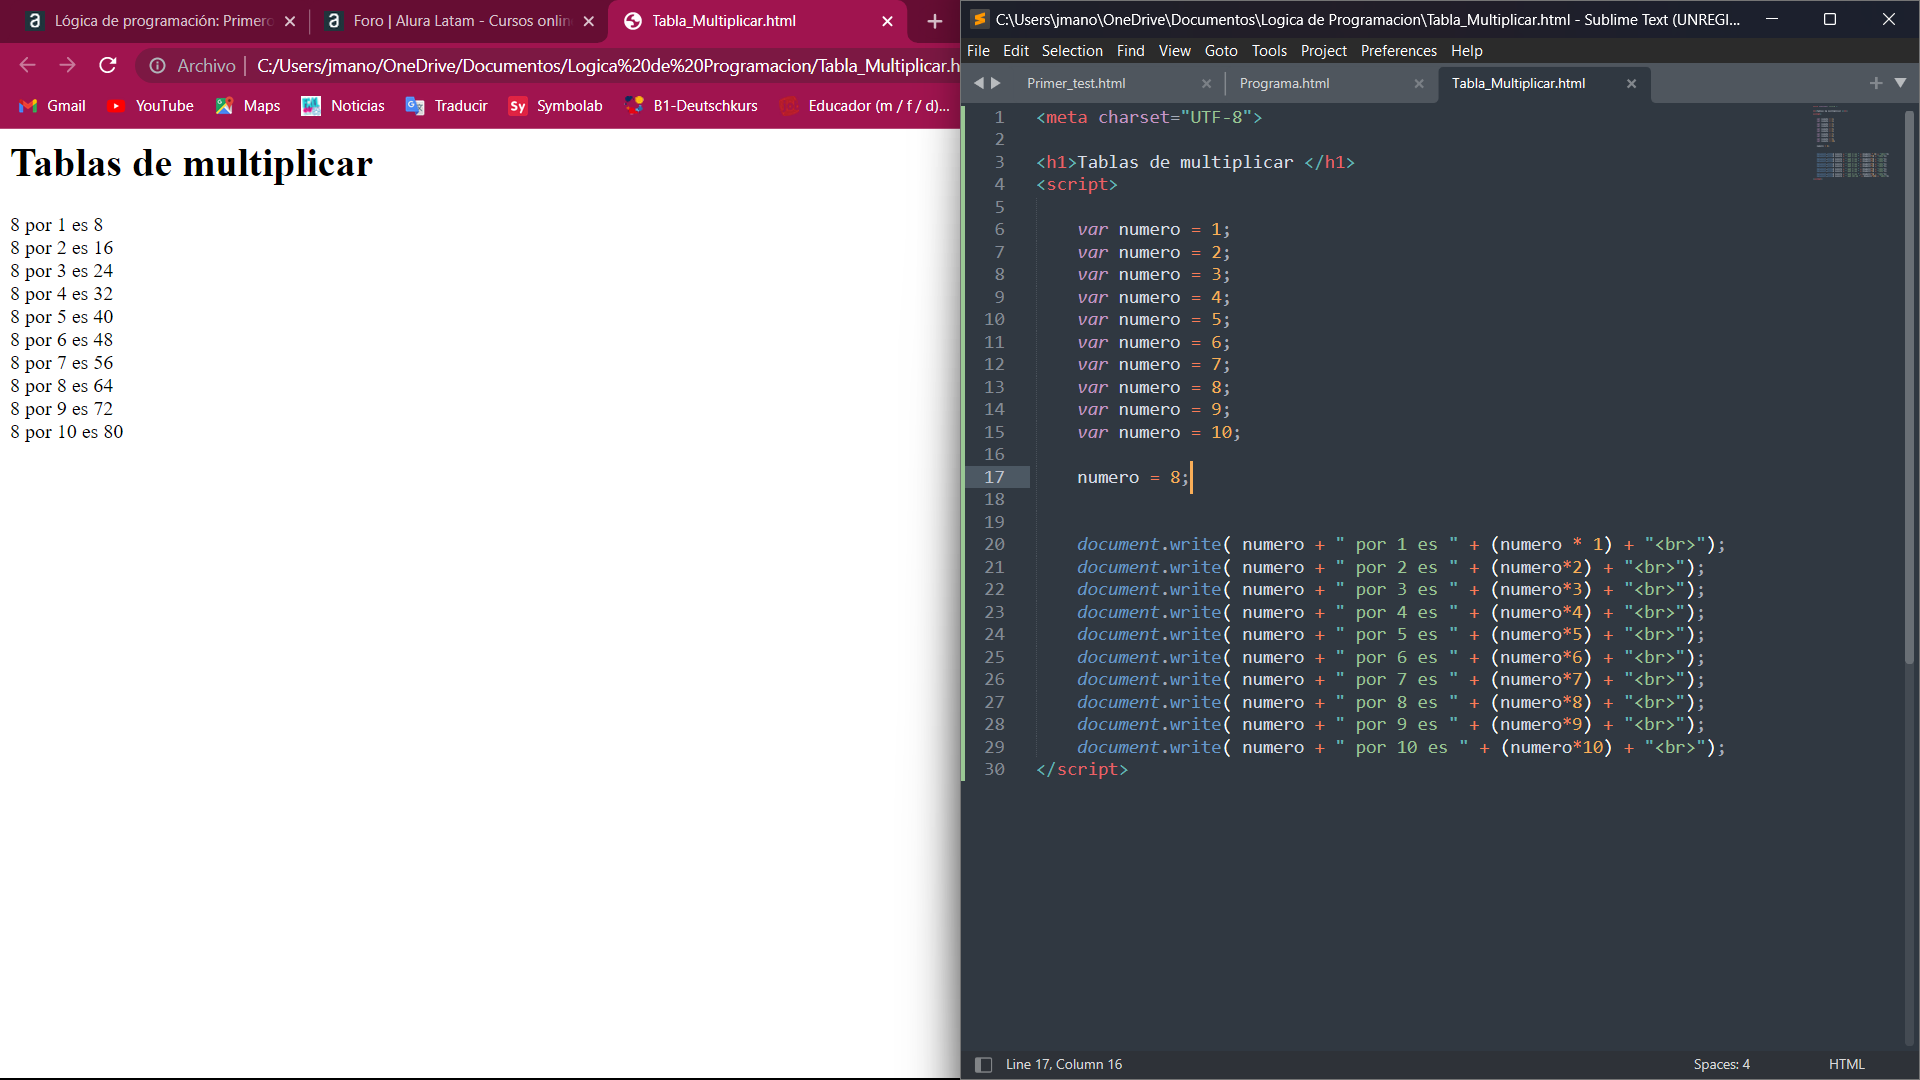Image resolution: width=1920 pixels, height=1080 pixels.
Task: Close Programa.html editor tab
Action: point(1418,84)
